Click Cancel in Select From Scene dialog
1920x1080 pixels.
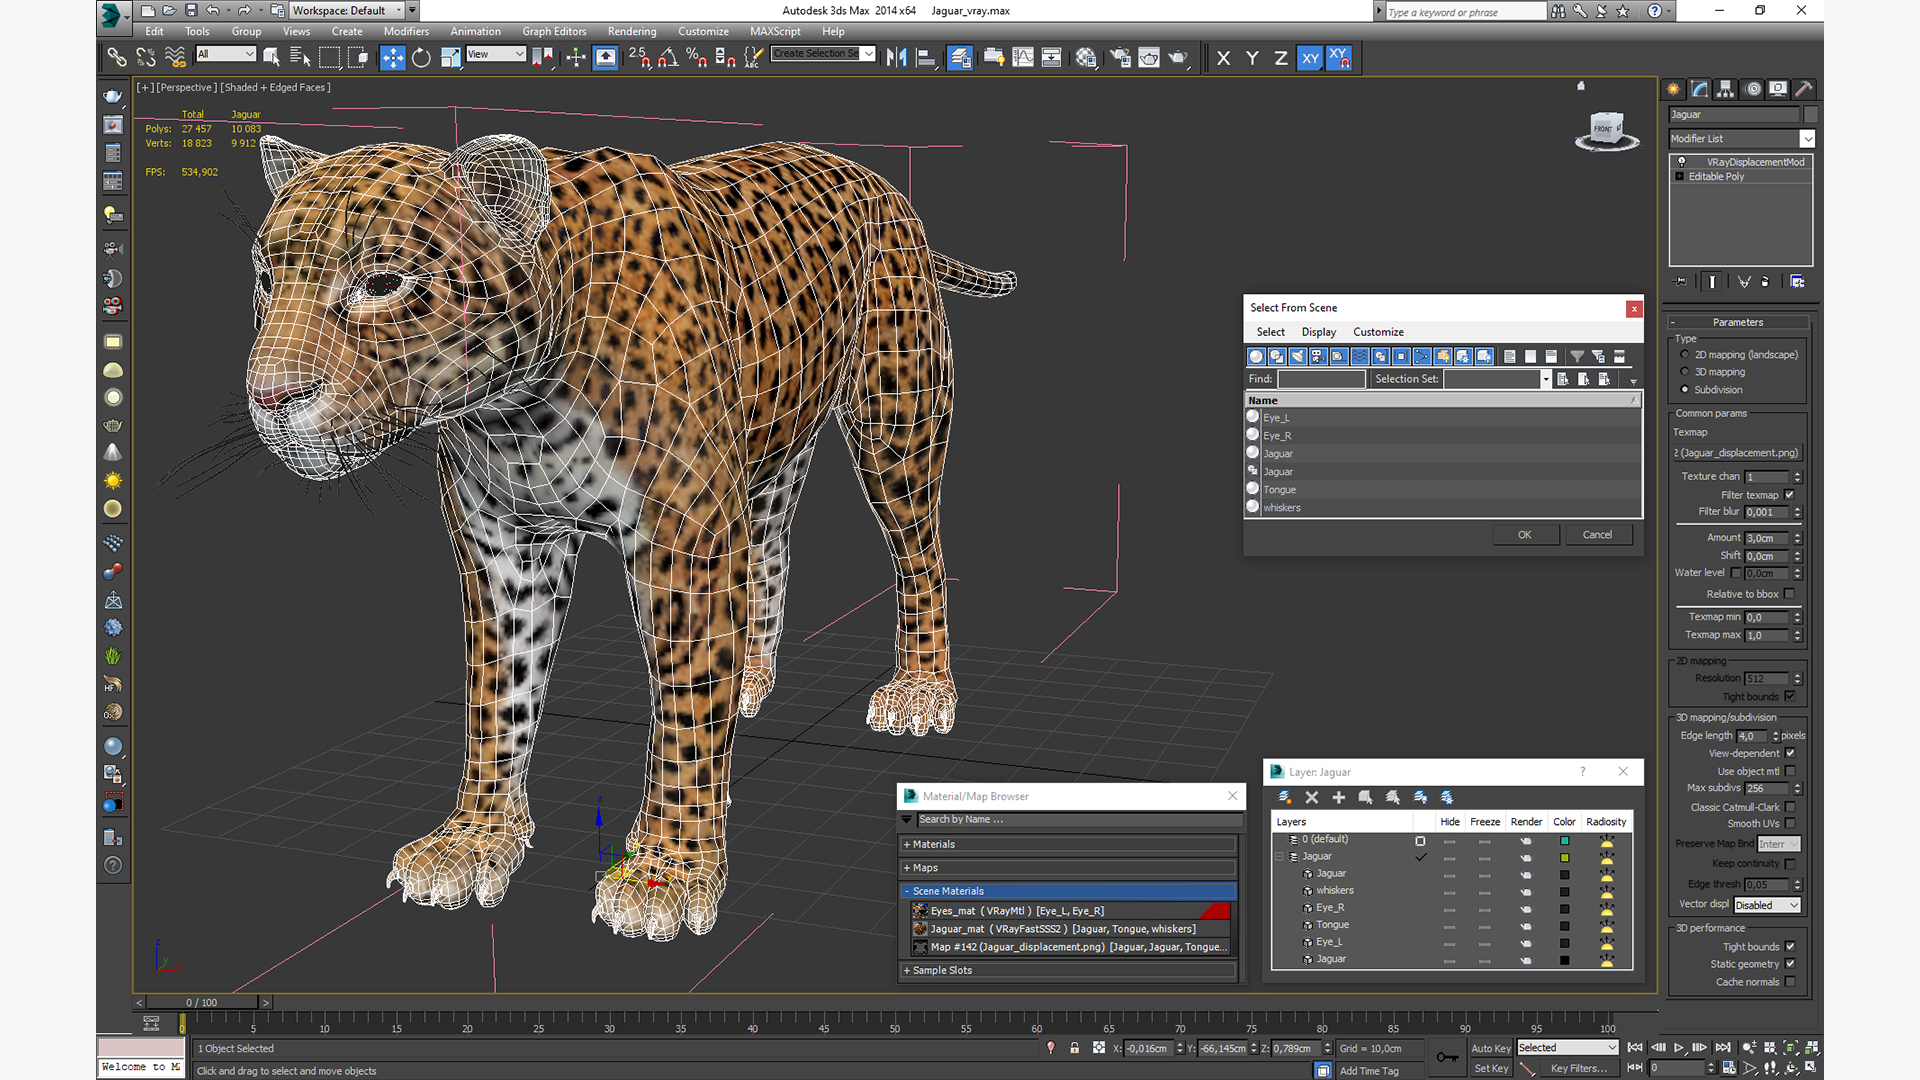point(1597,535)
